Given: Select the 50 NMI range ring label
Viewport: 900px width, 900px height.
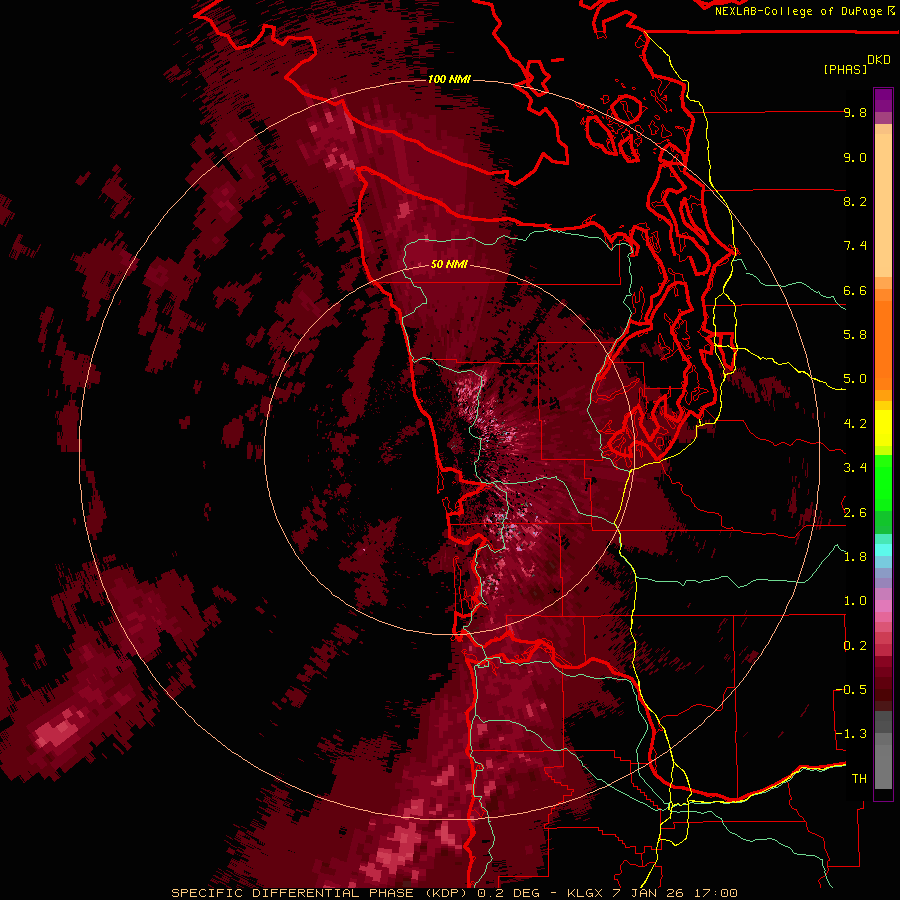Looking at the screenshot, I should (x=449, y=264).
